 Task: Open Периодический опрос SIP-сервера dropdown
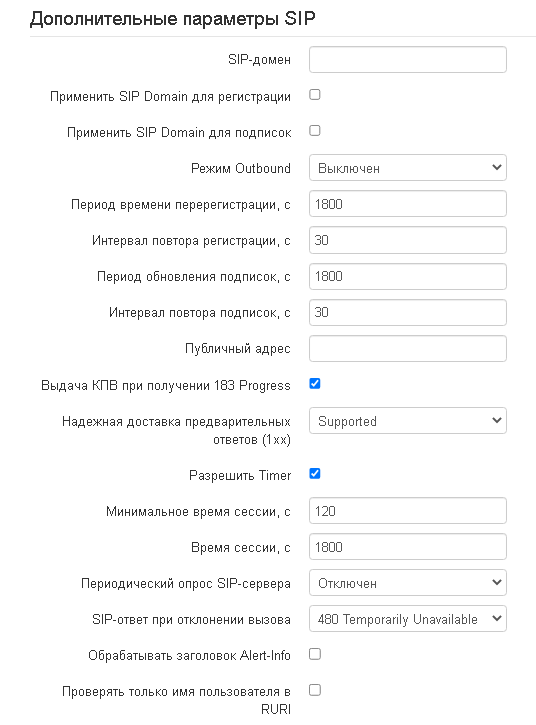[x=407, y=583]
